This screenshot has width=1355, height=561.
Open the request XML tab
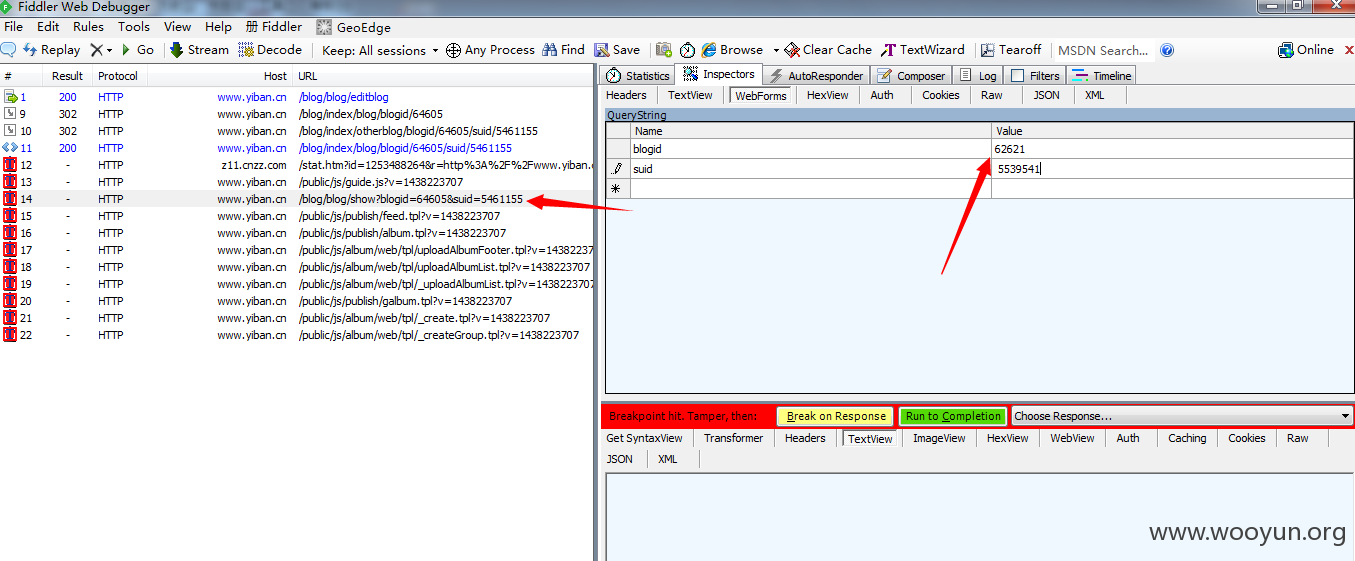point(1094,95)
